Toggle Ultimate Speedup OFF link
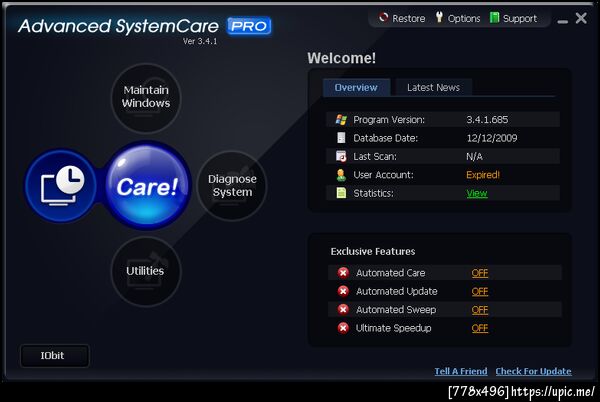The image size is (600, 402). coord(480,328)
